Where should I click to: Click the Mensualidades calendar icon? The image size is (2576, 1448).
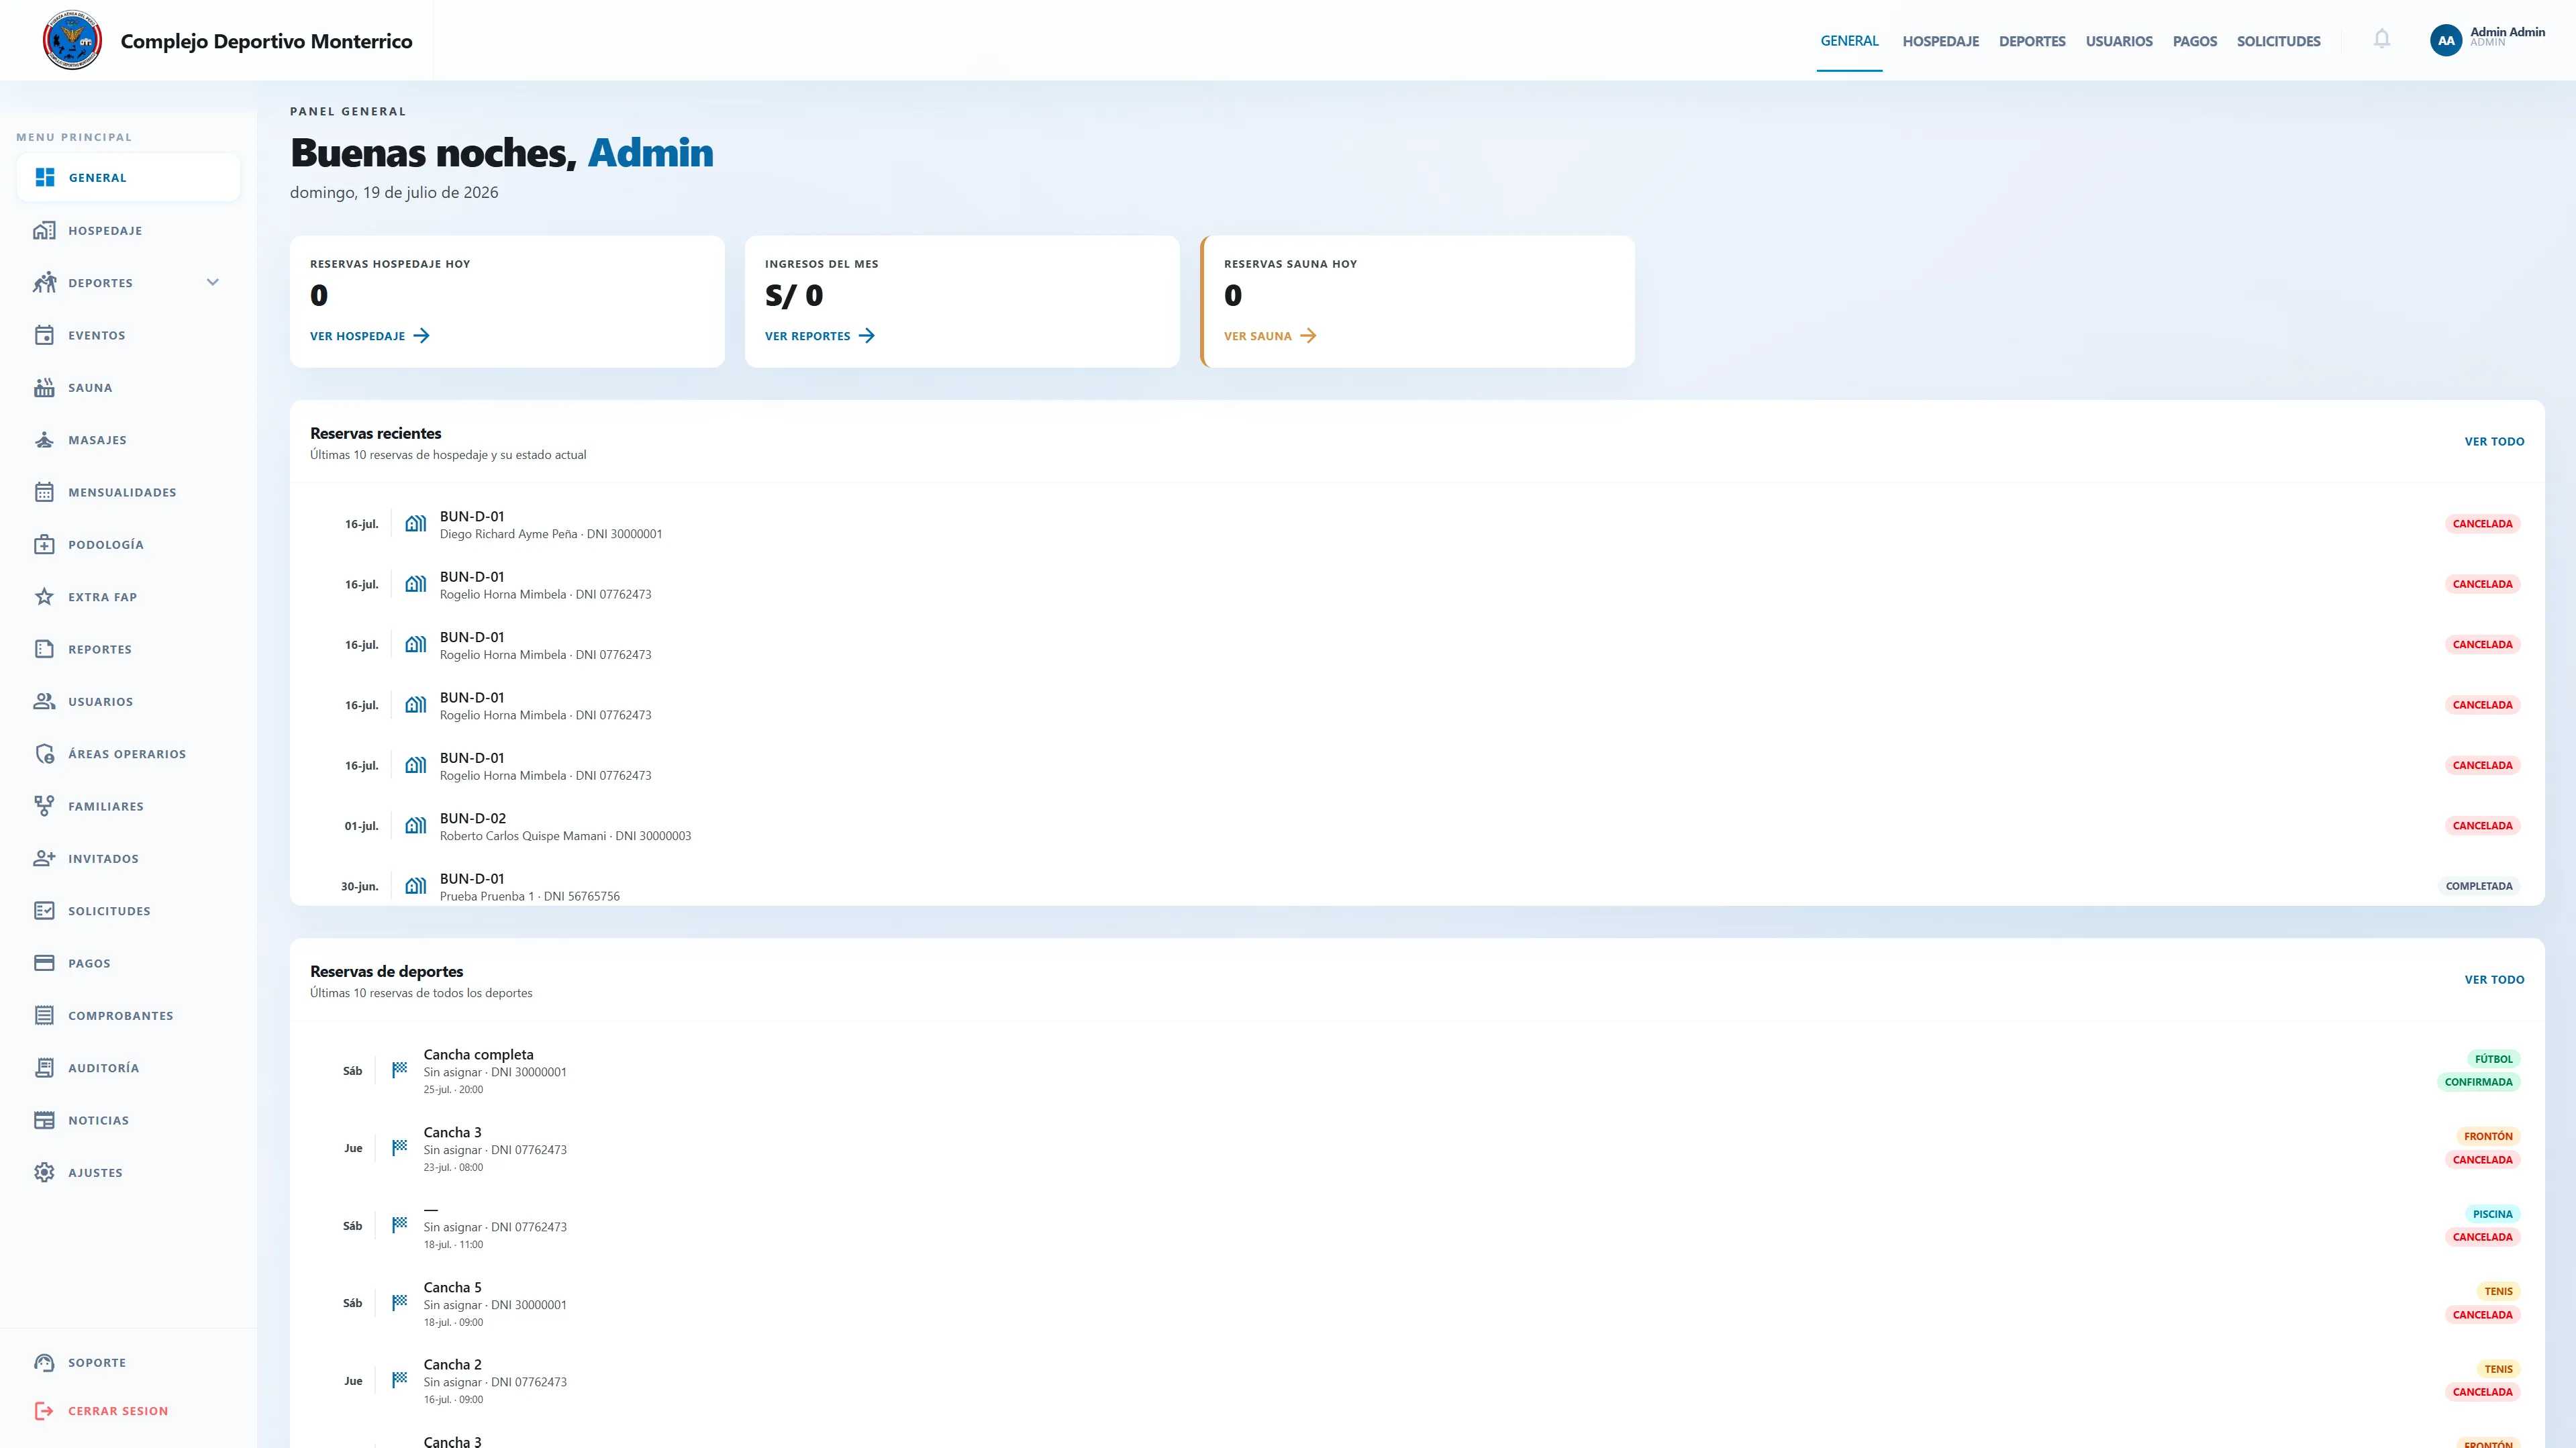point(44,492)
